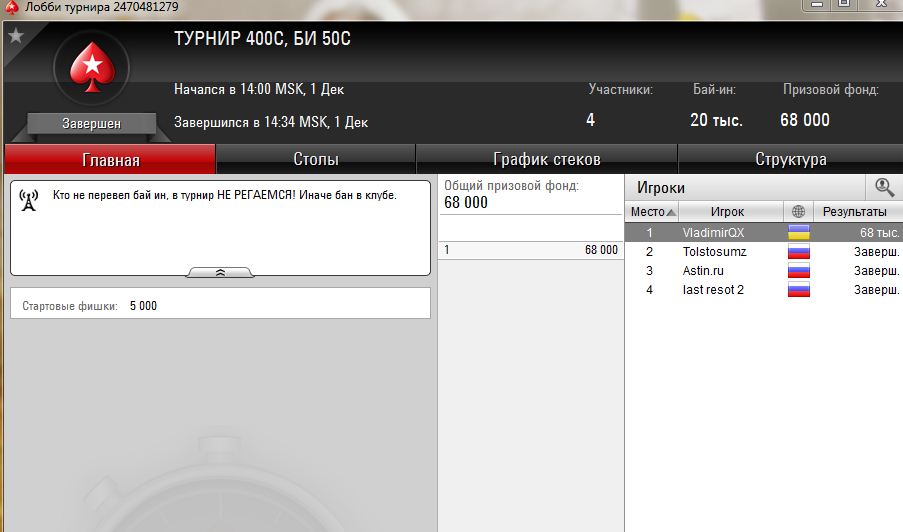Click the first place prize row 68 000
The height and width of the screenshot is (532, 903).
tap(531, 250)
